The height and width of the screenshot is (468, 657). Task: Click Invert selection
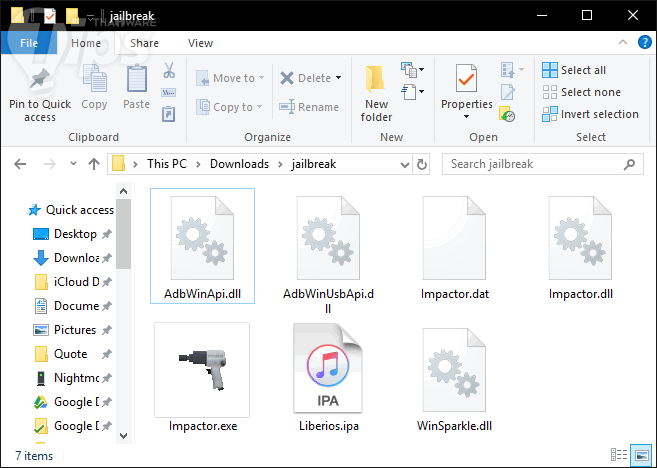590,114
